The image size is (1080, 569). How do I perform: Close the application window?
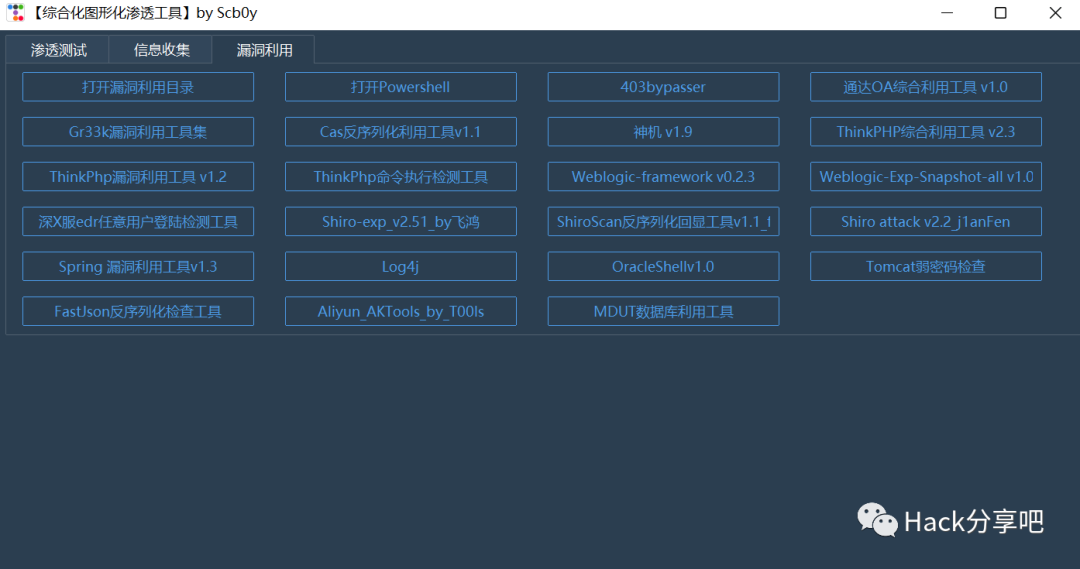pyautogui.click(x=1055, y=13)
